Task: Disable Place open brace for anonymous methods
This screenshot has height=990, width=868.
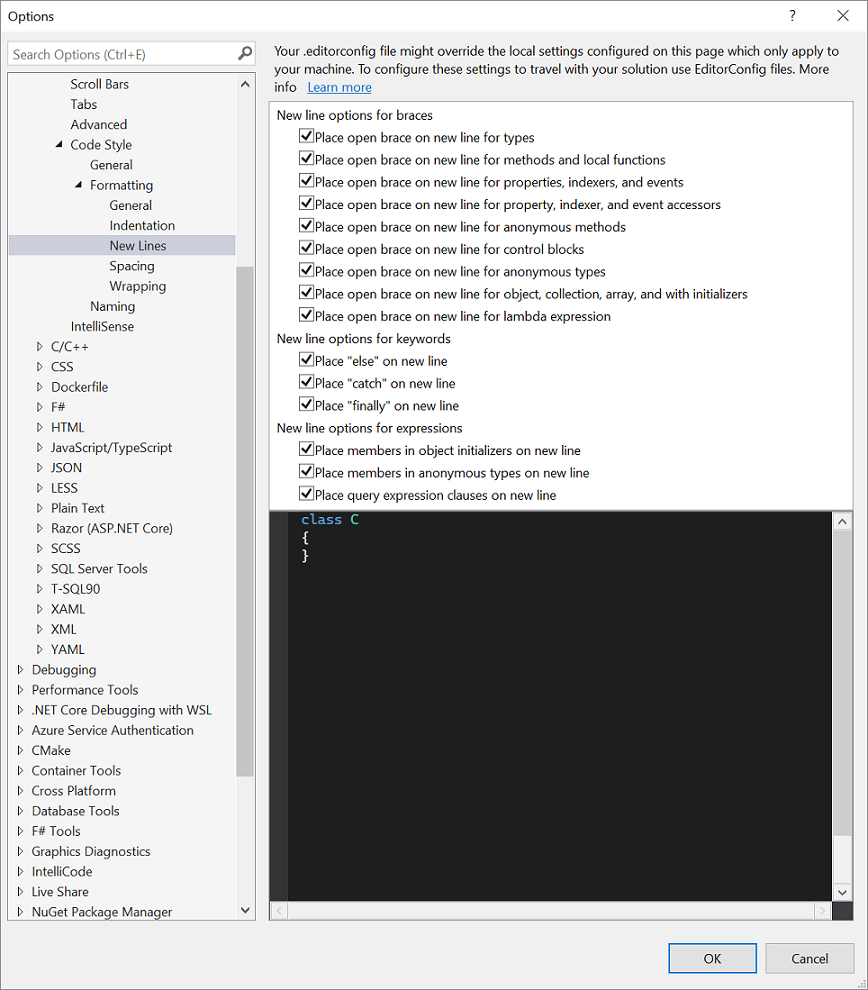Action: (x=306, y=226)
